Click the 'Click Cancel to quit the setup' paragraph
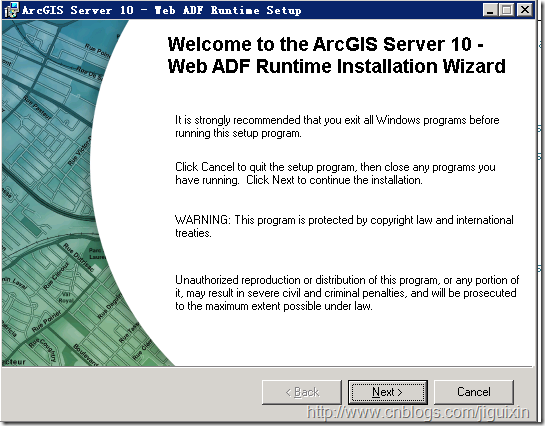This screenshot has height=426, width=545. tap(335, 173)
